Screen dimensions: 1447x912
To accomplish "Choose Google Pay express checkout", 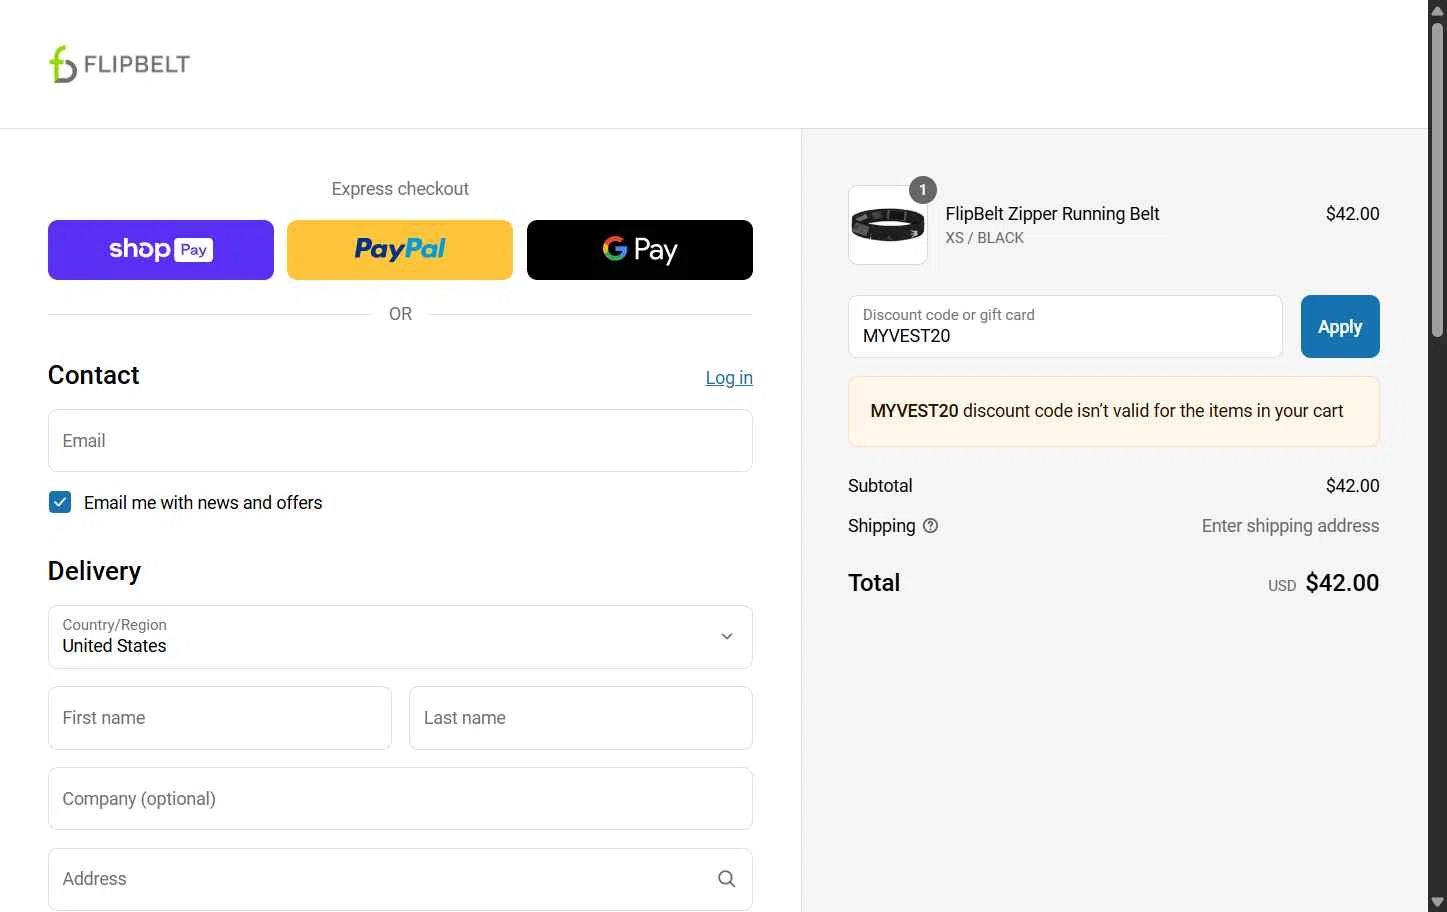I will coord(640,250).
